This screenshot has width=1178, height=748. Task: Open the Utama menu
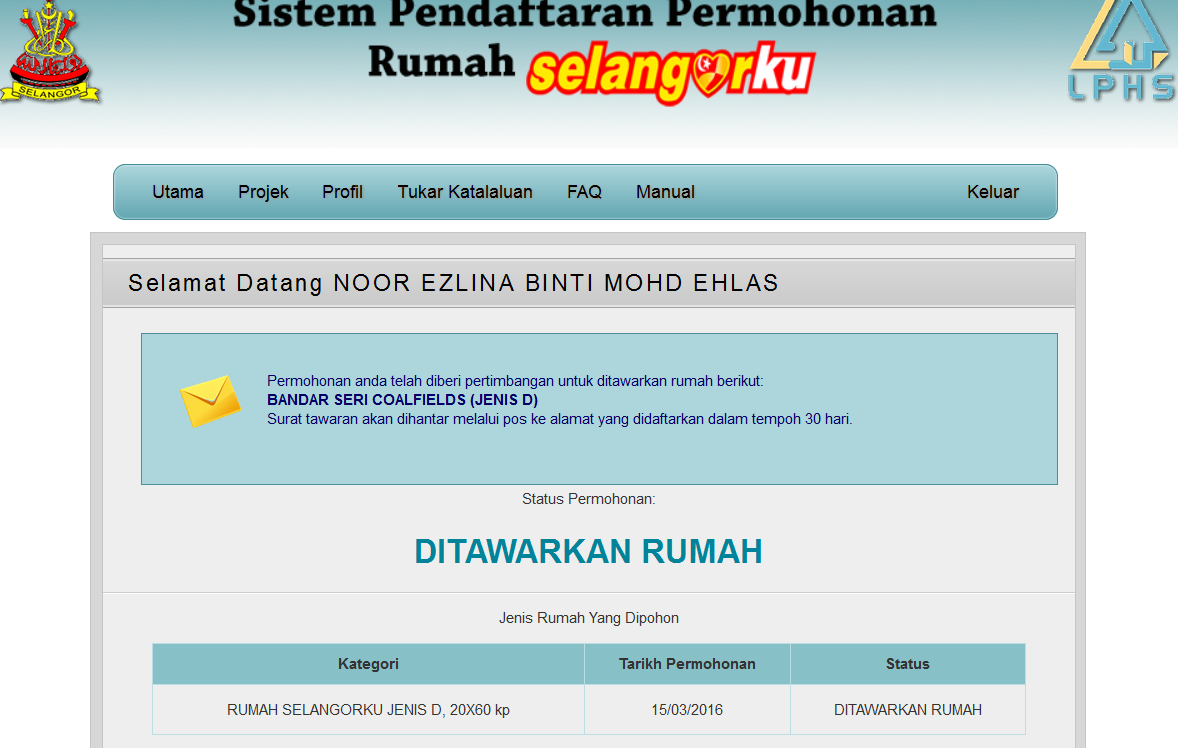click(x=177, y=192)
